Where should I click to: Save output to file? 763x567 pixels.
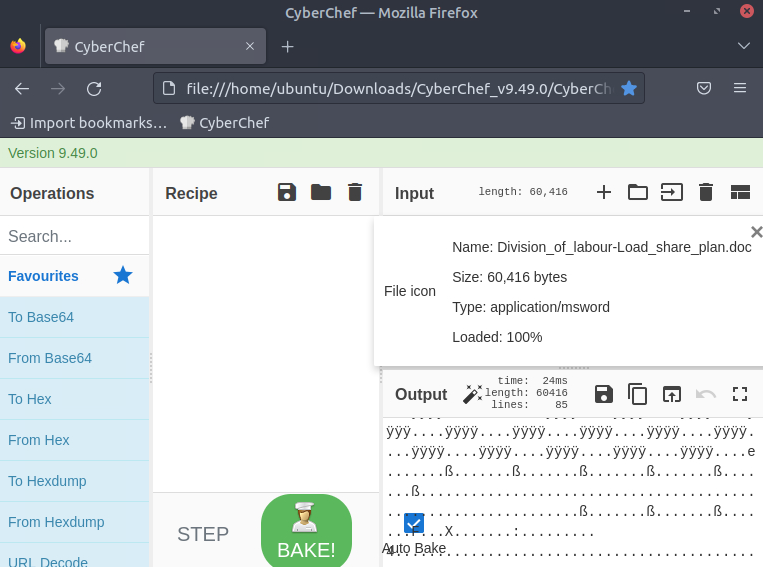click(604, 394)
